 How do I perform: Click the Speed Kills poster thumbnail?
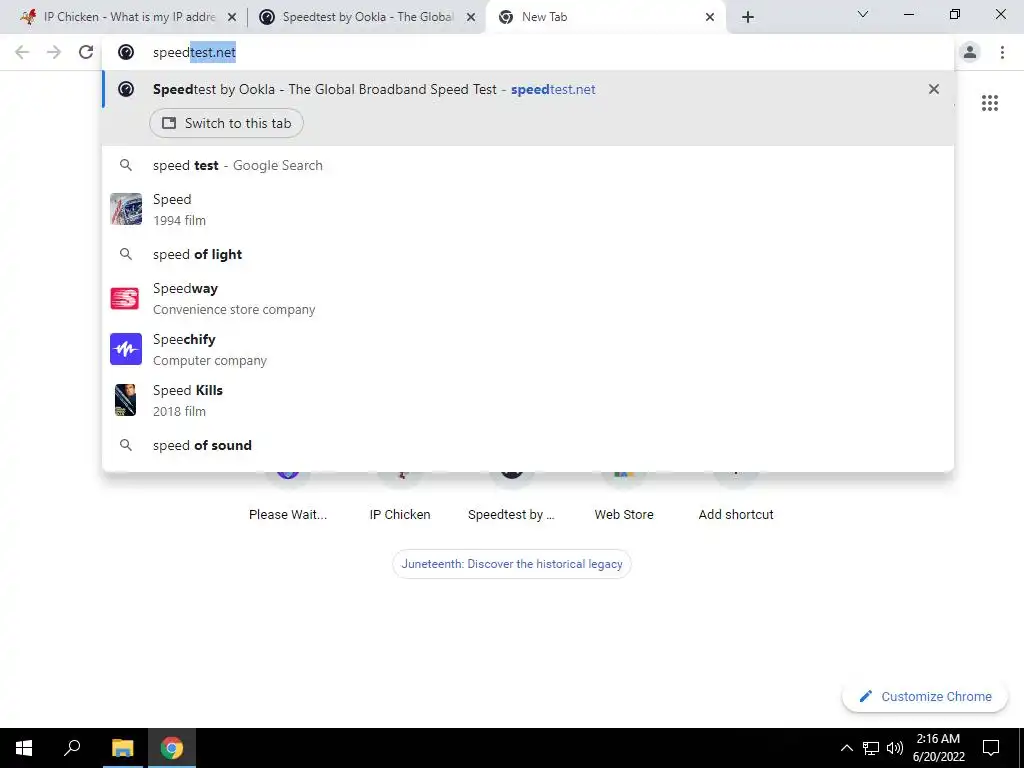[x=125, y=400]
